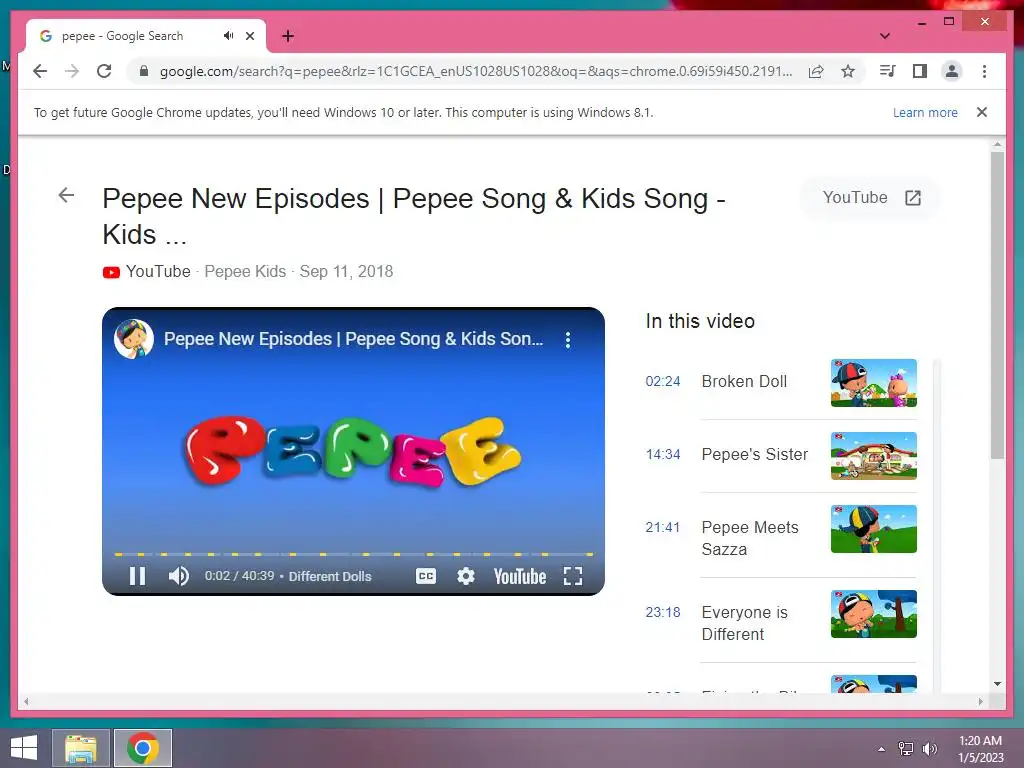Open the YouTube external link button
The height and width of the screenshot is (768, 1024).
point(871,198)
